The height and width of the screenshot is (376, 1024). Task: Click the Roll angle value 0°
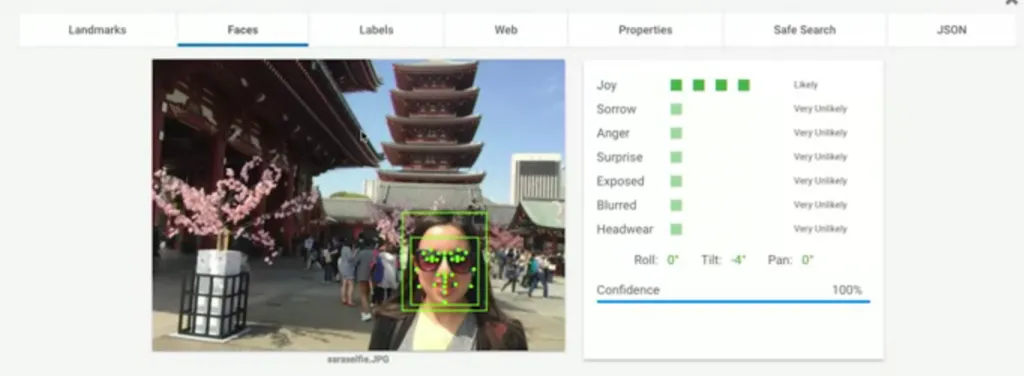pos(673,260)
